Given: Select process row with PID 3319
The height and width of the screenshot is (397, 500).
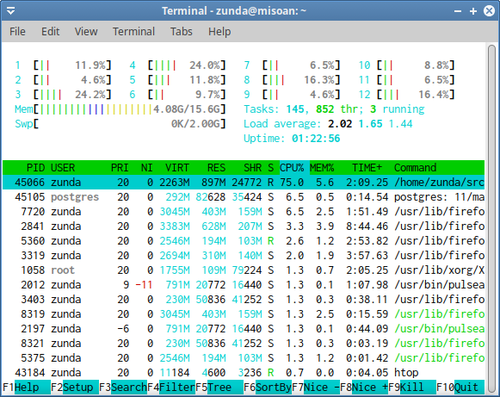Looking at the screenshot, I should click(244, 256).
